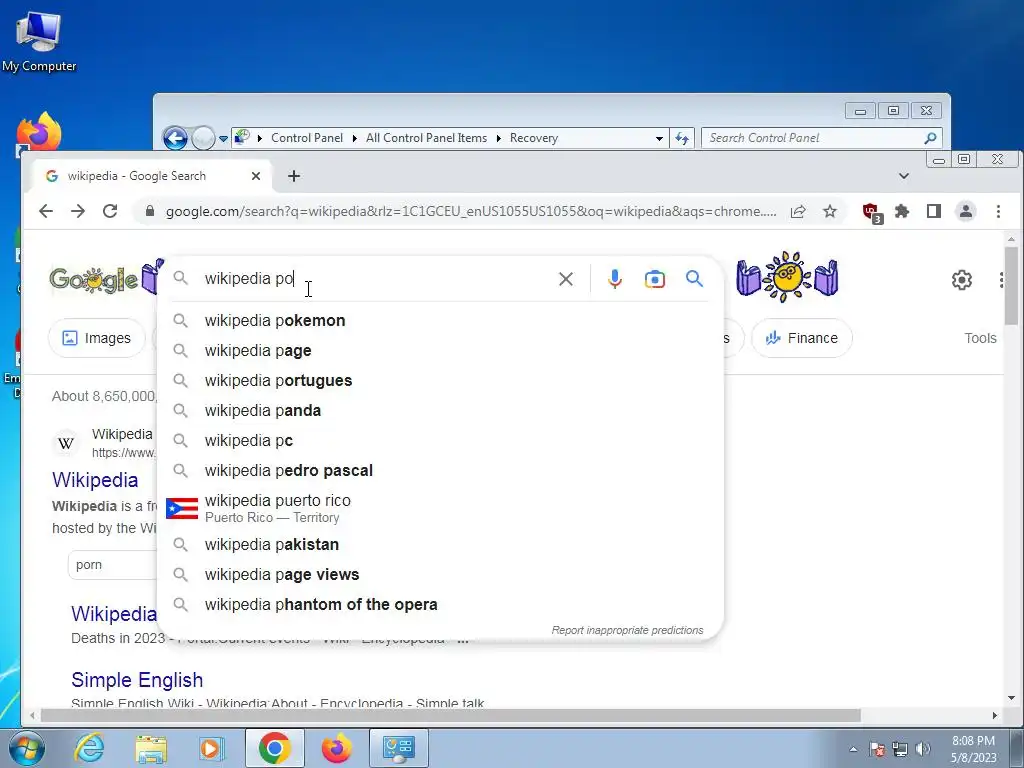Switch to Control Panel taskbar button

pos(398,748)
